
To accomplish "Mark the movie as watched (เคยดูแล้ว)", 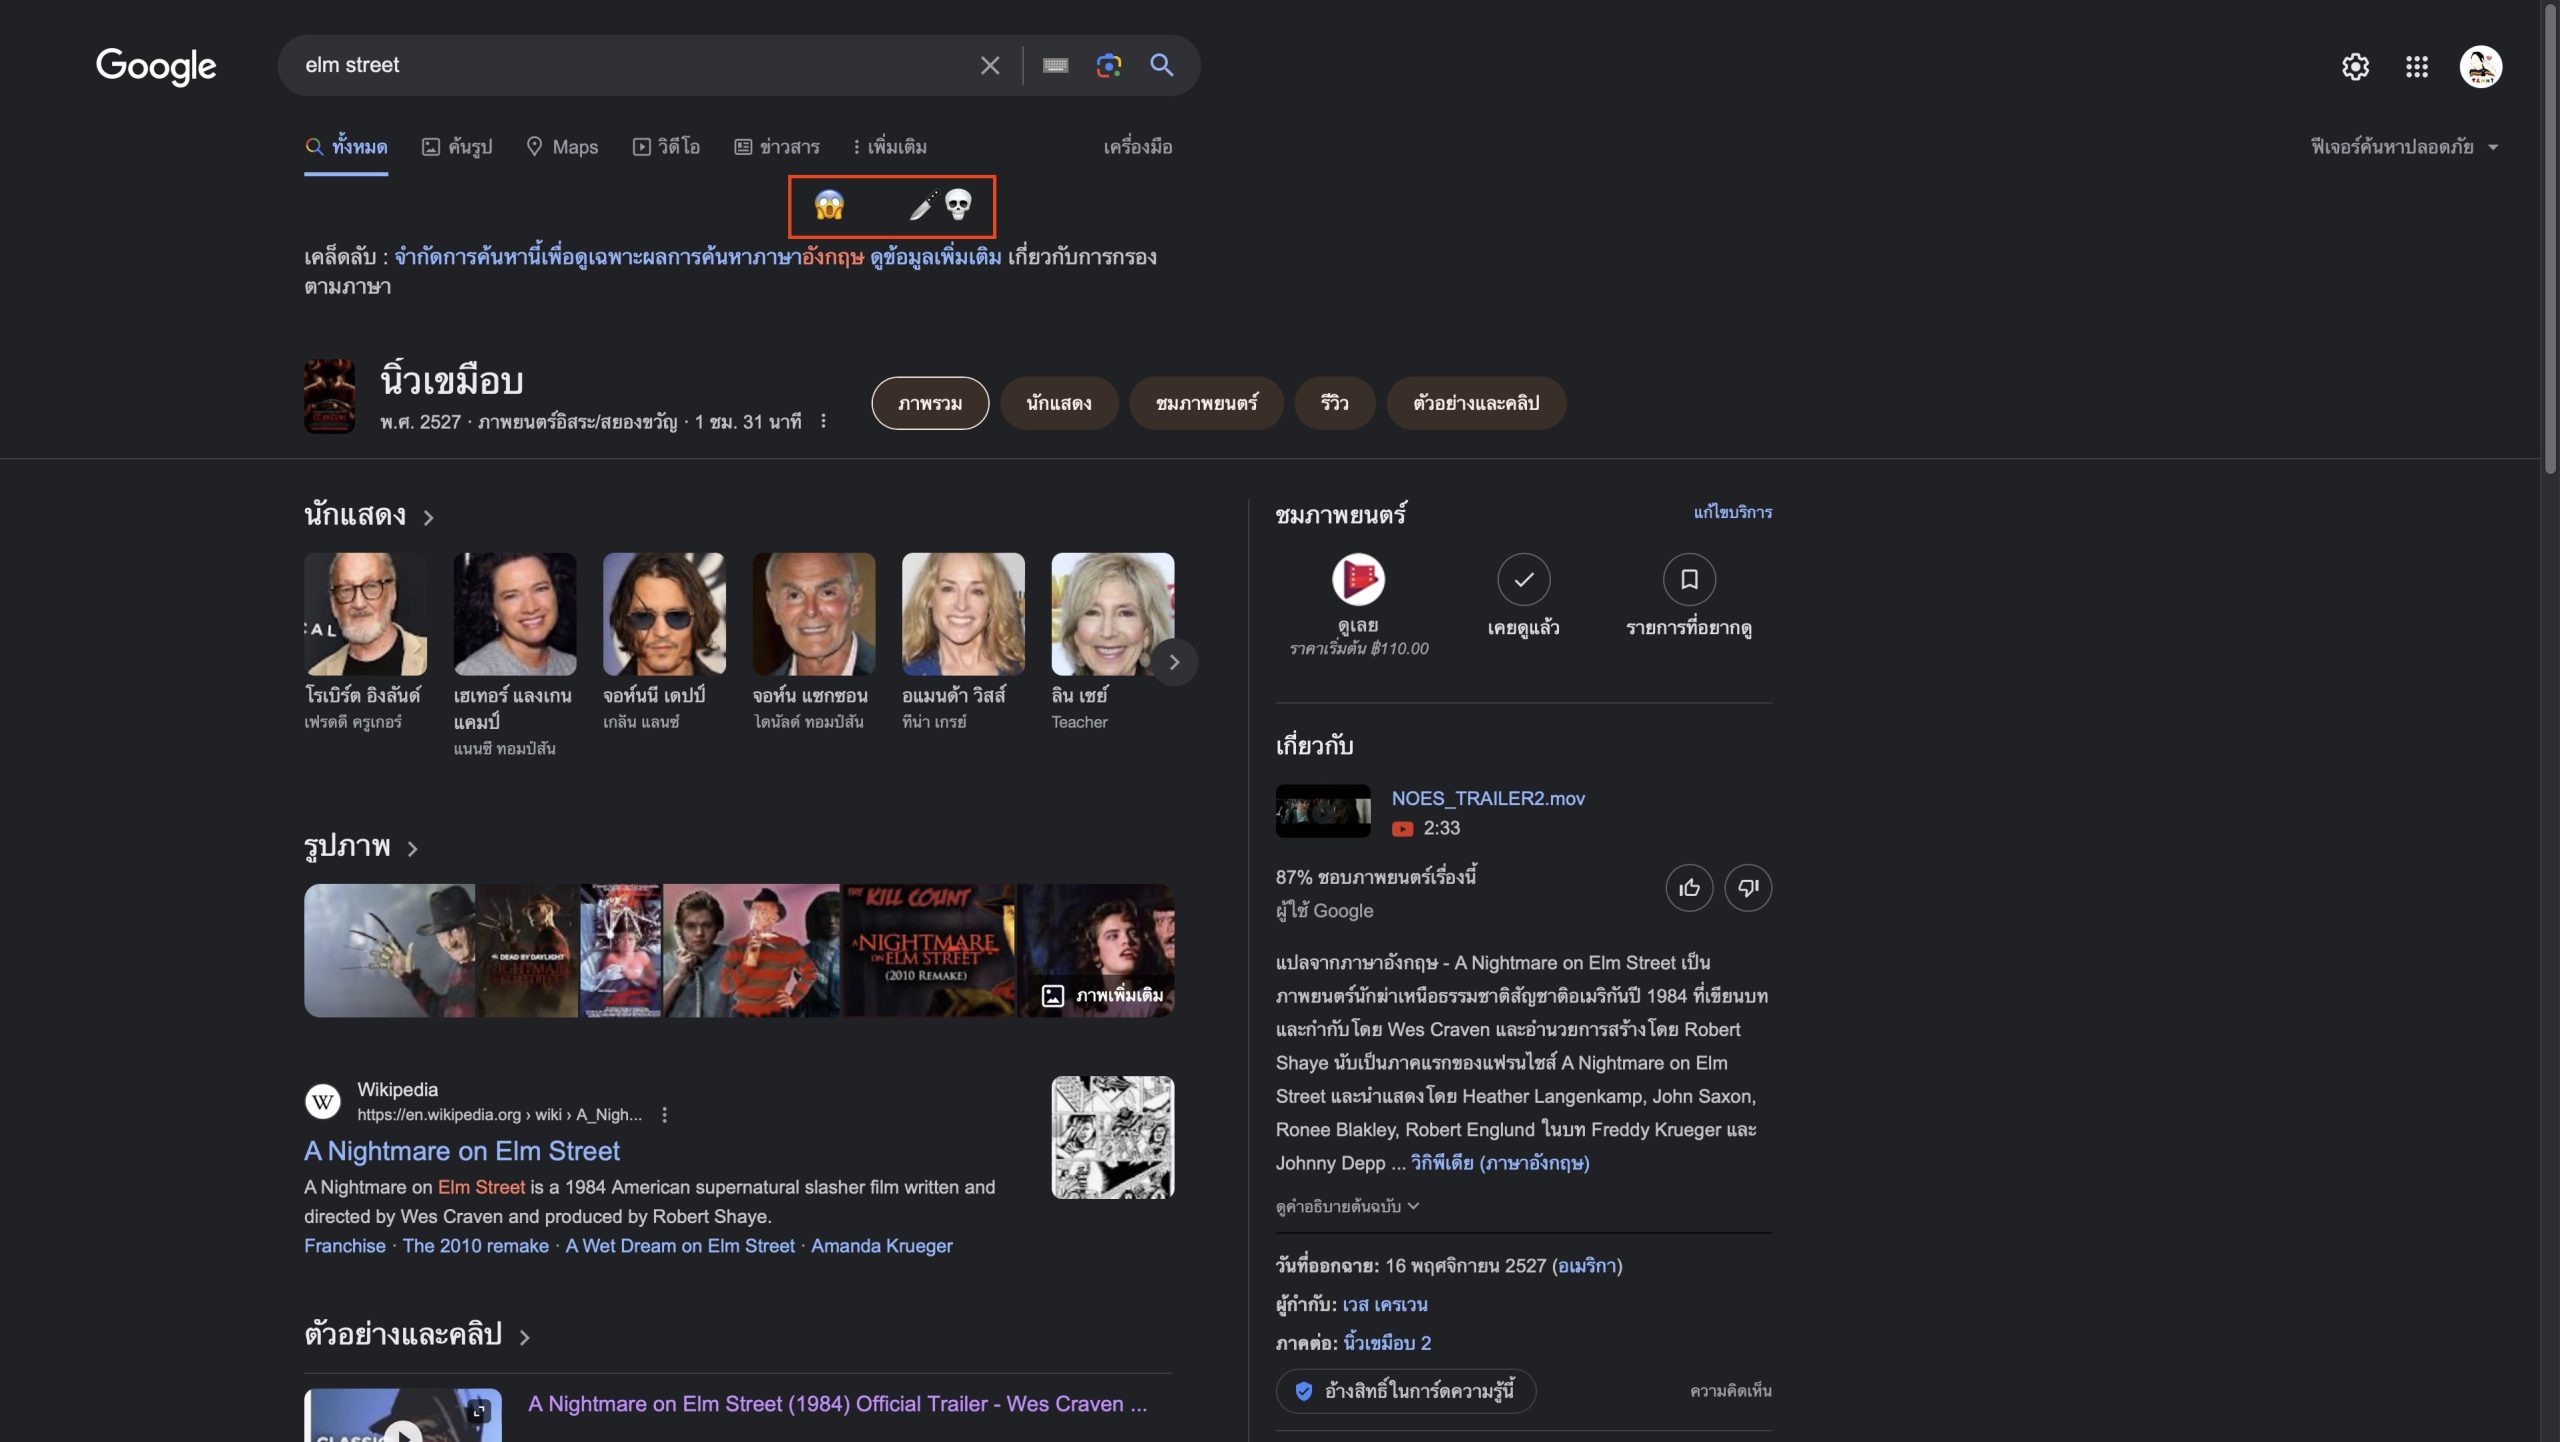I will coord(1523,580).
